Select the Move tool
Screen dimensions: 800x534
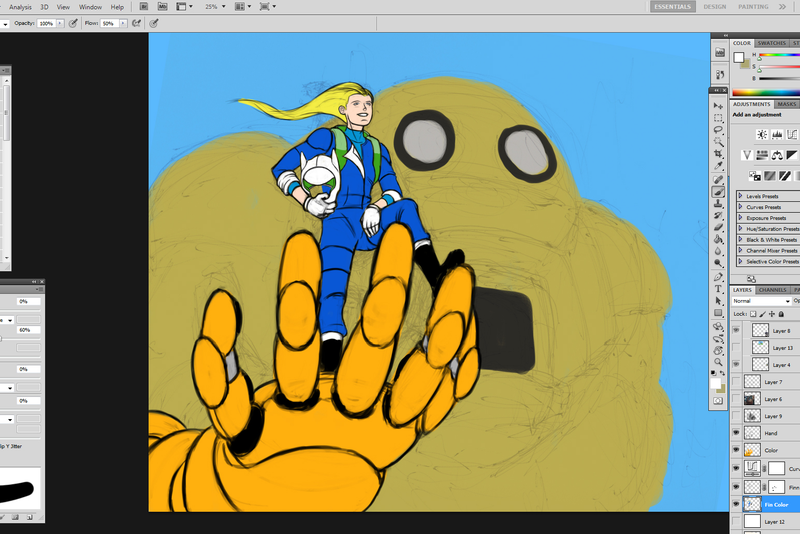[718, 106]
